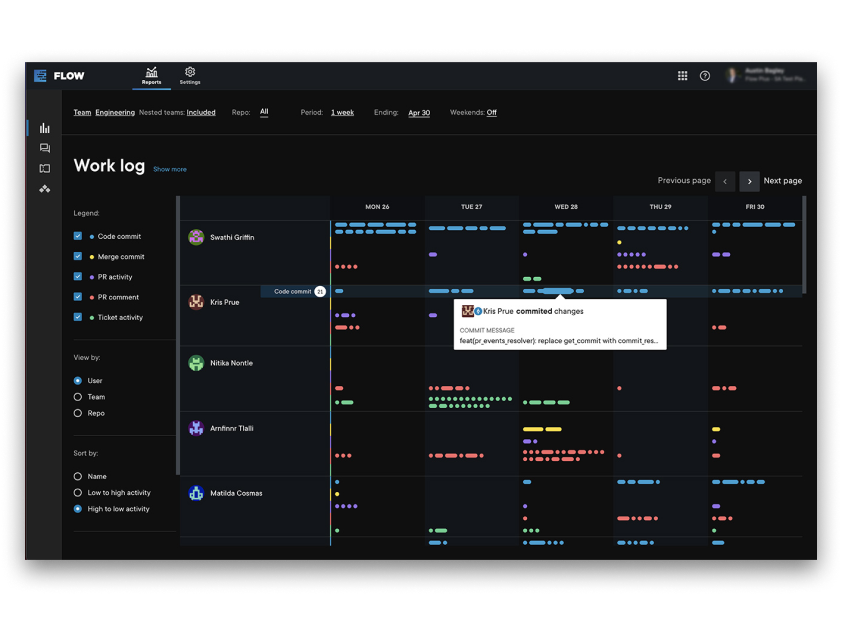Viewport: 842px width, 642px height.
Task: Select the View by Team radio button
Action: click(x=78, y=397)
